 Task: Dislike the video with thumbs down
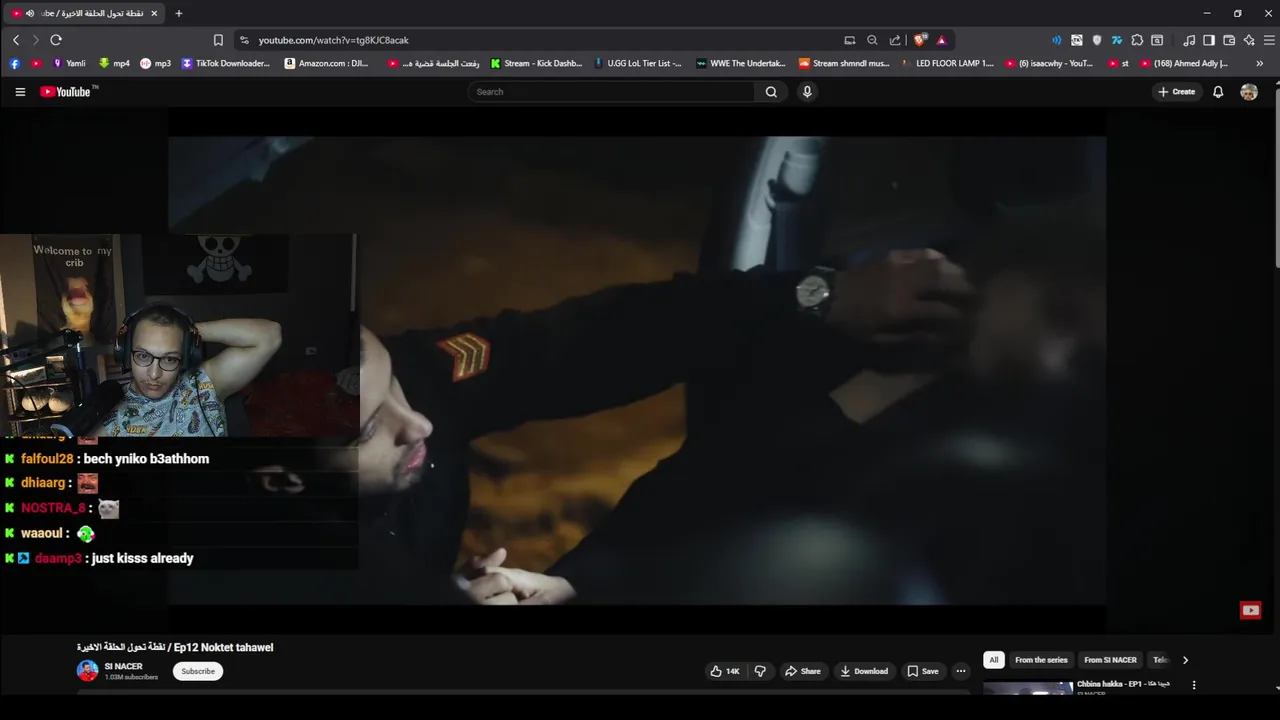(x=760, y=671)
